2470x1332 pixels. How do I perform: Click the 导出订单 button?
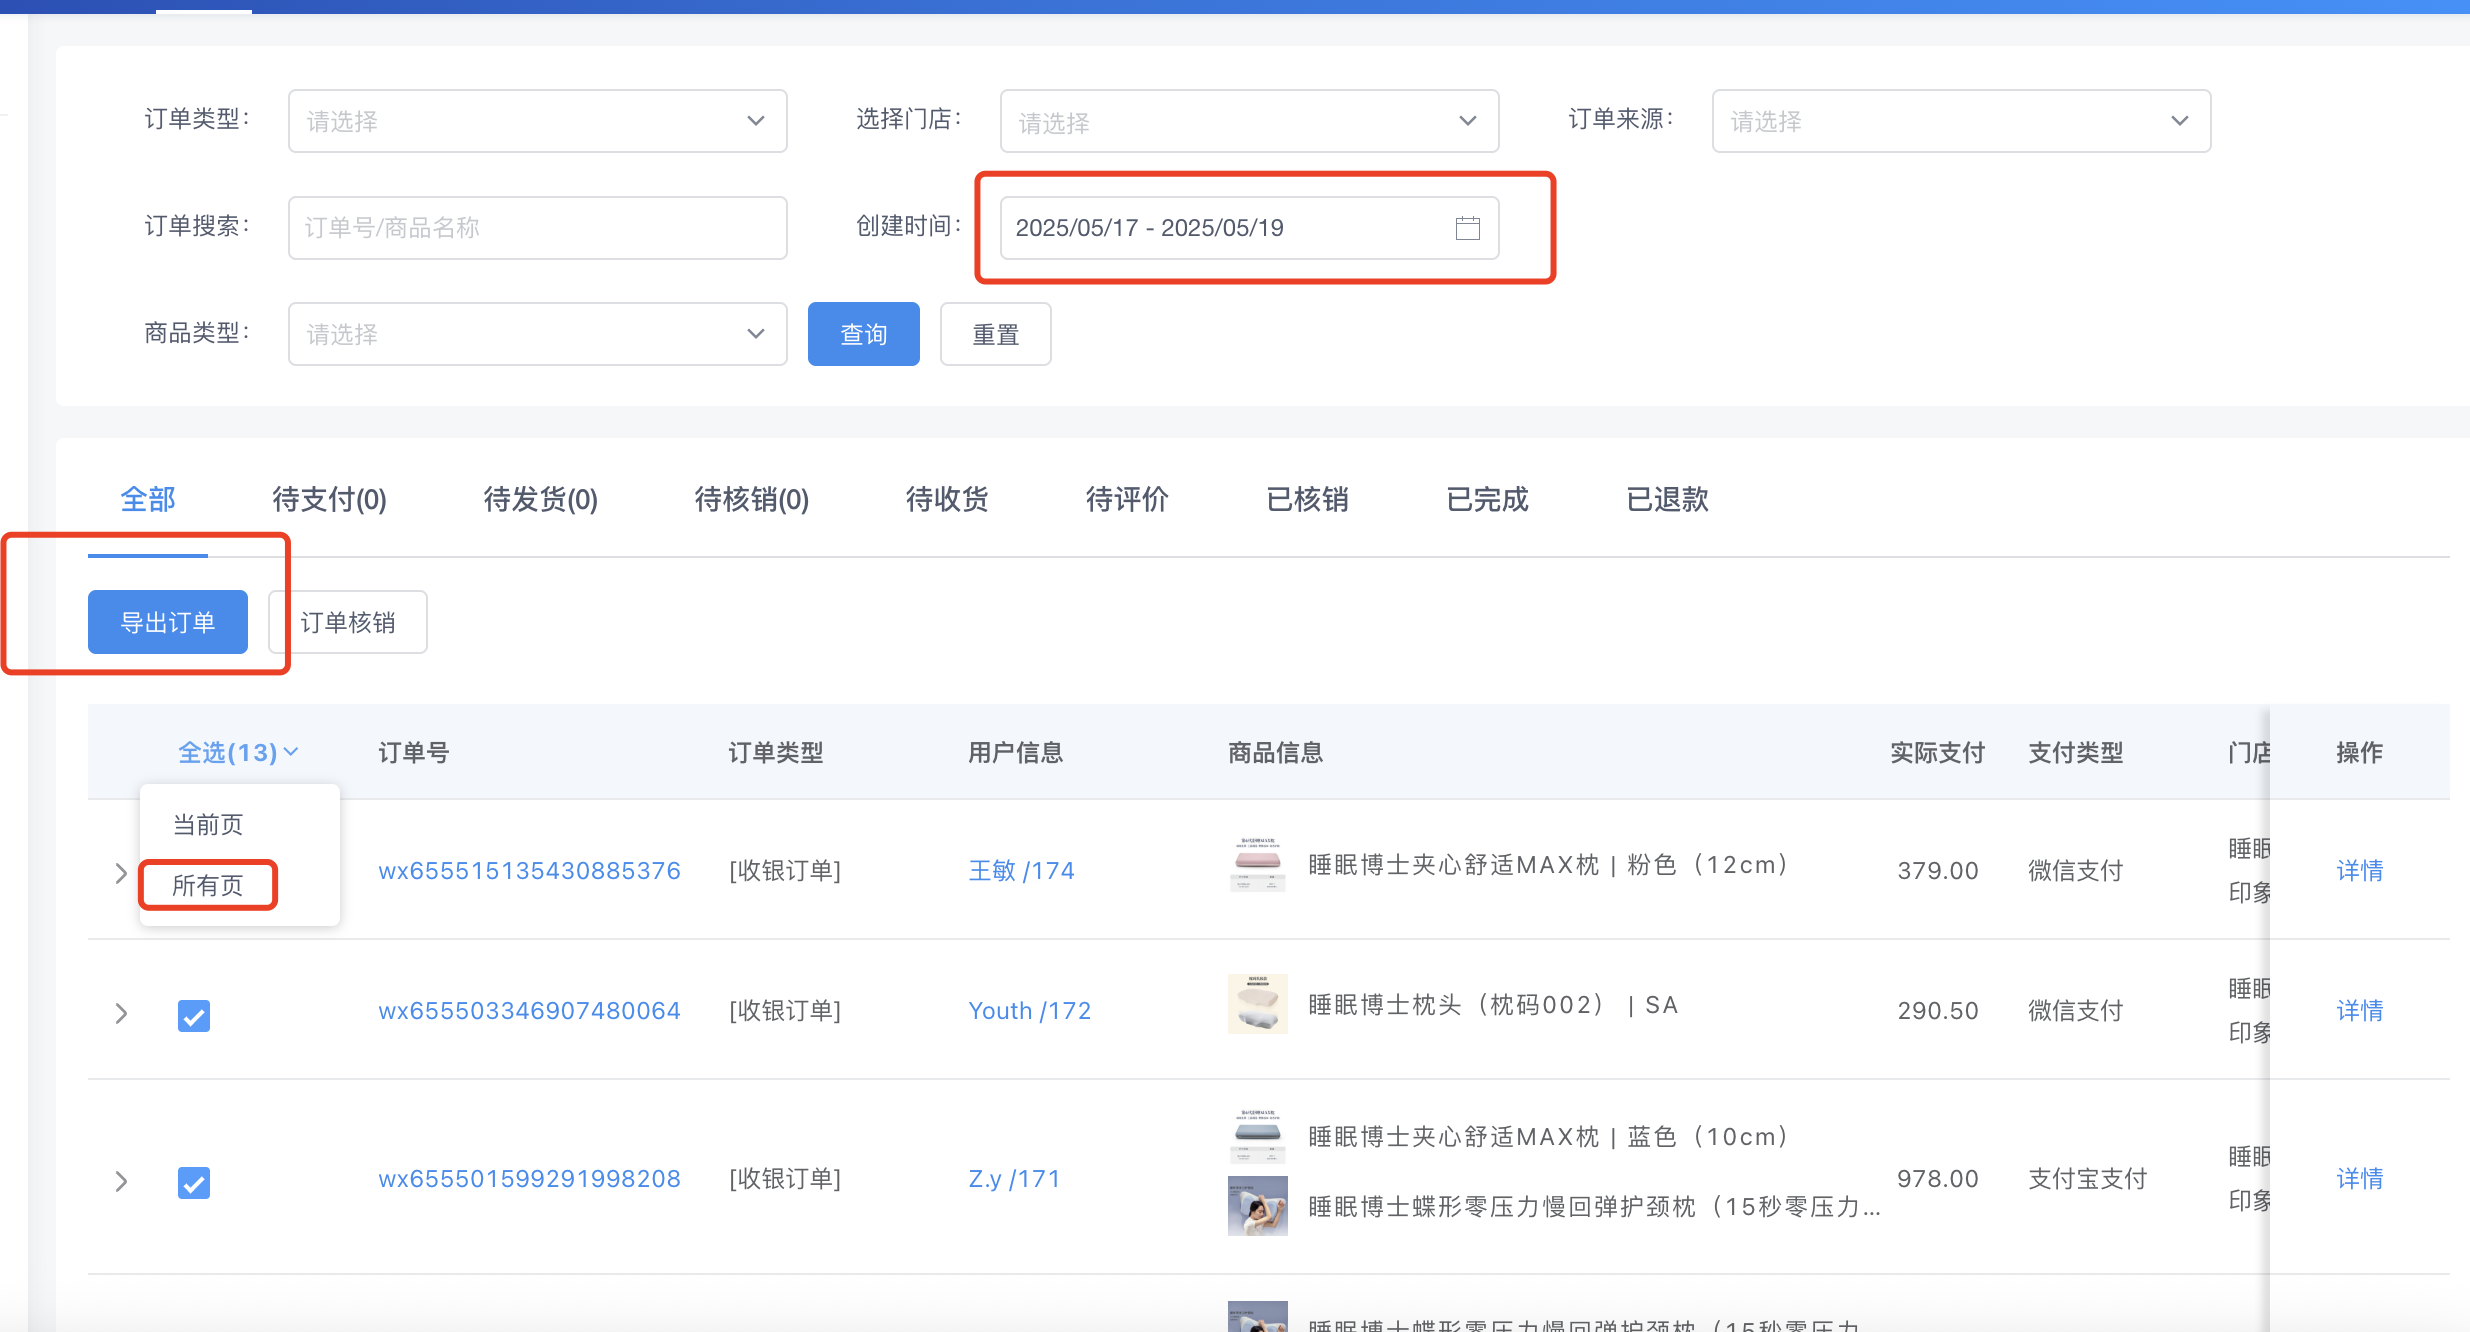tap(168, 622)
